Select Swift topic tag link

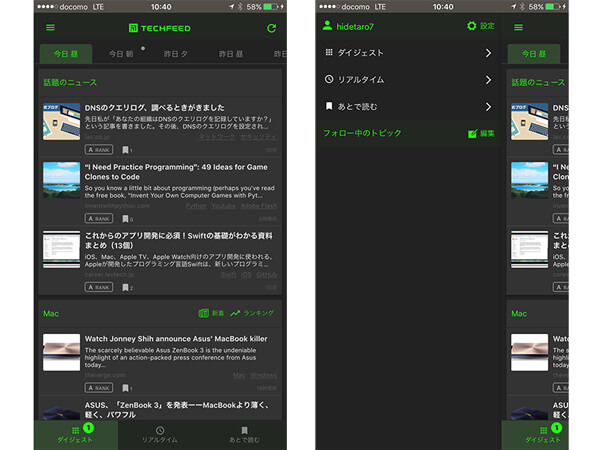228,275
